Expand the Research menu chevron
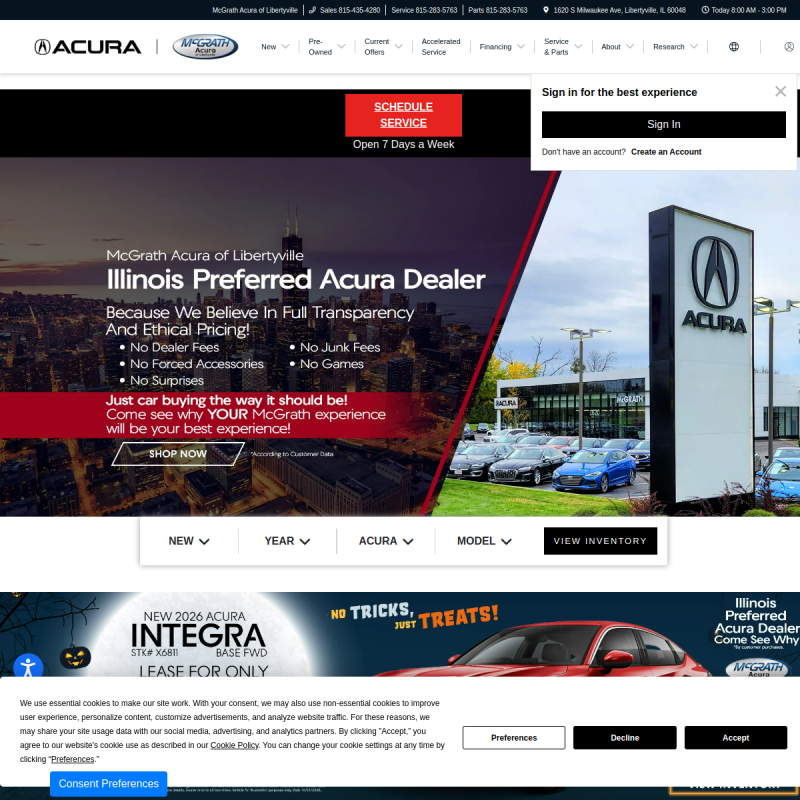This screenshot has height=800, width=800. pyautogui.click(x=693, y=46)
